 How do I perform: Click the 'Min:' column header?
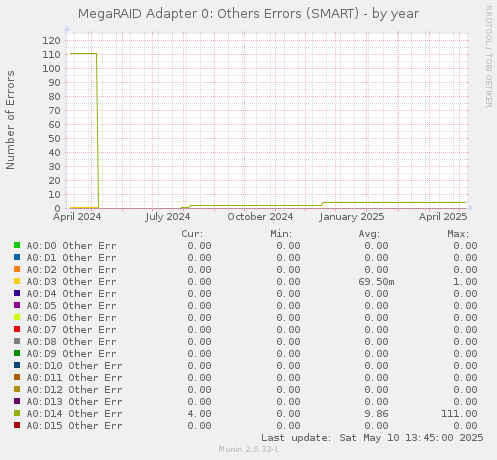click(281, 234)
